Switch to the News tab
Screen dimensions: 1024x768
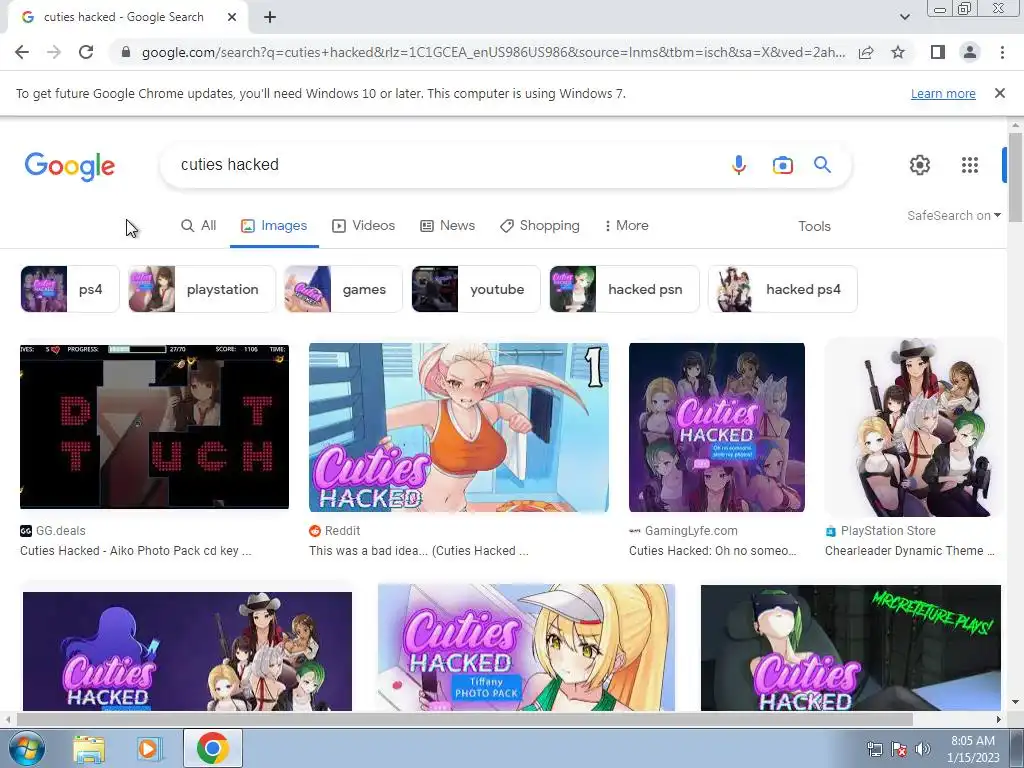pos(447,225)
